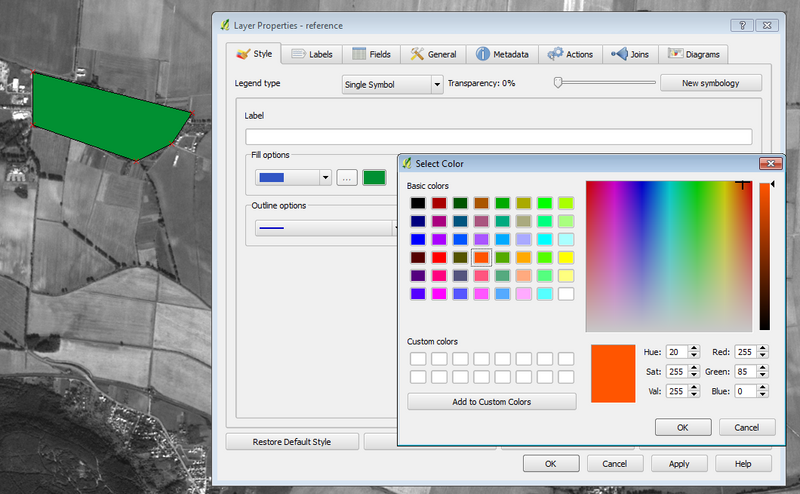800x494 pixels.
Task: Open the Diagrams tab
Action: [x=693, y=54]
